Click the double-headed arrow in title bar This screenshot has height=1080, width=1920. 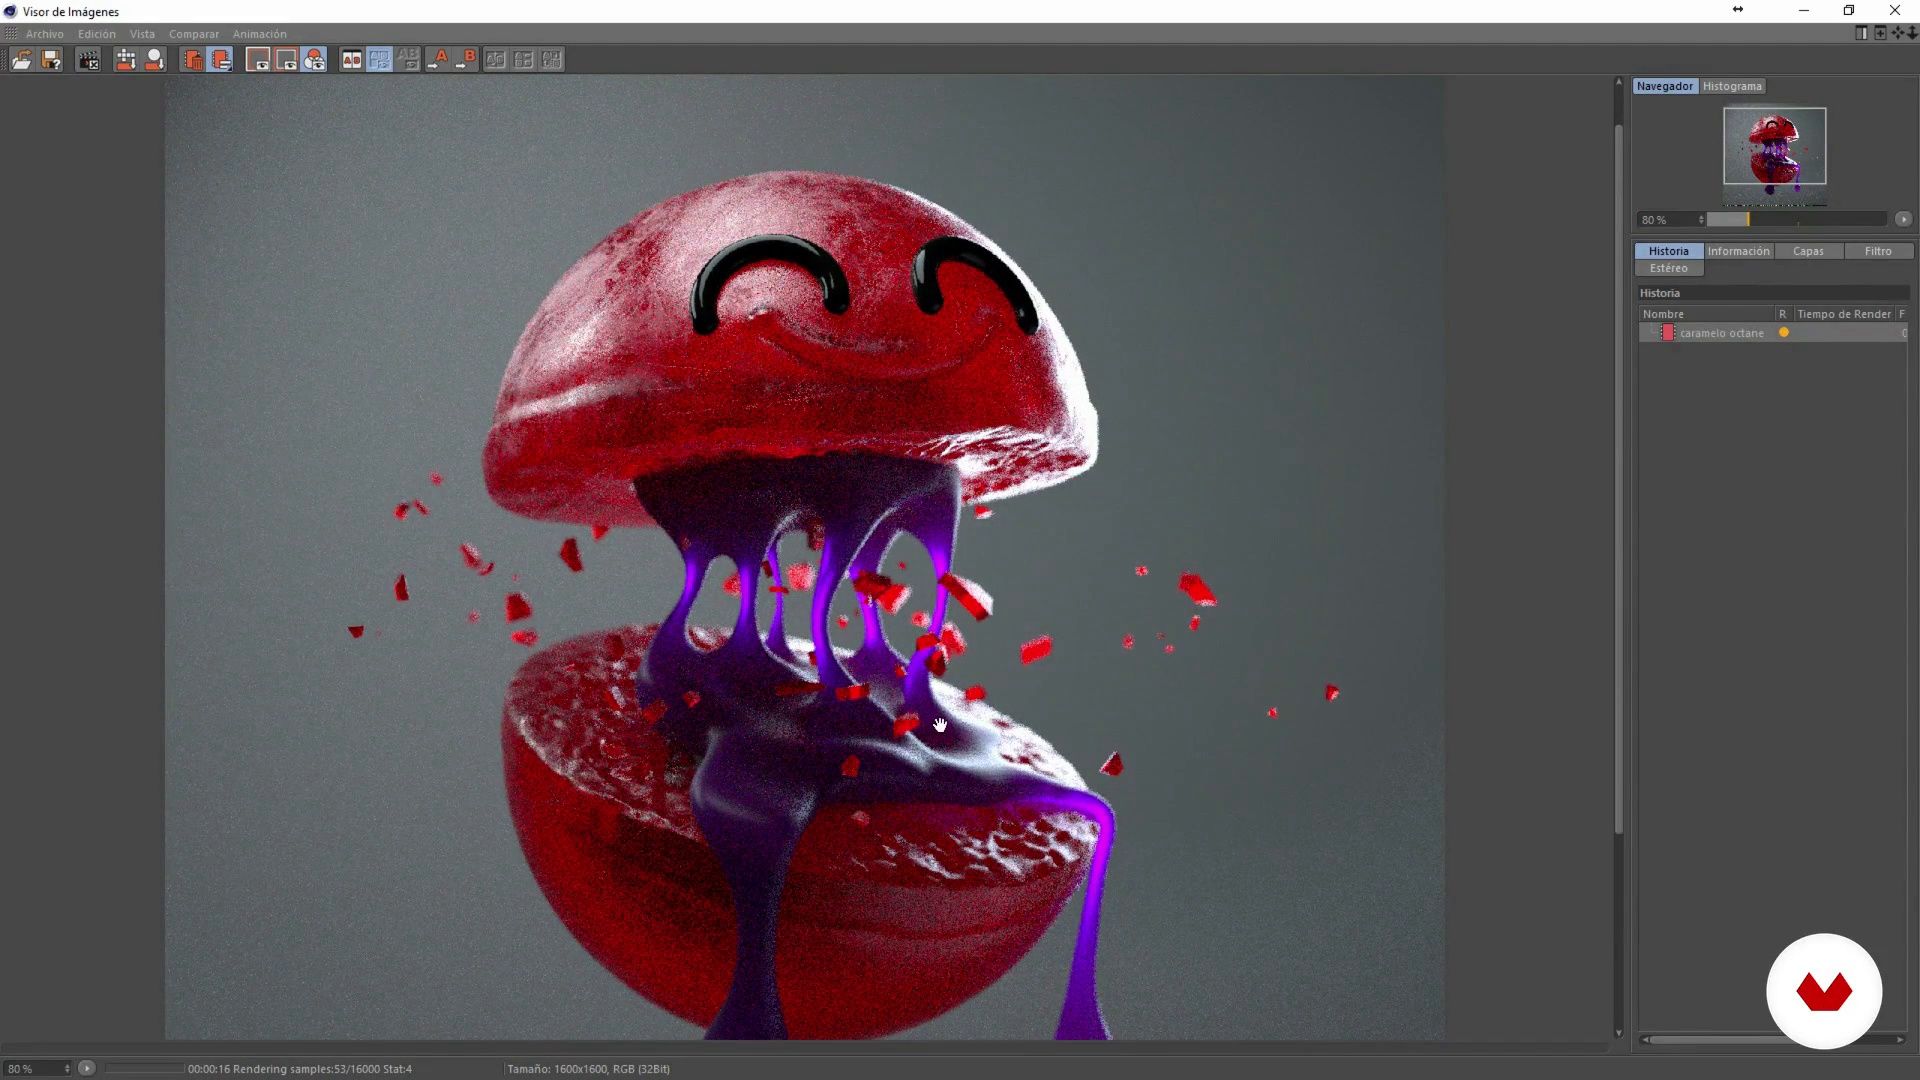click(1738, 10)
